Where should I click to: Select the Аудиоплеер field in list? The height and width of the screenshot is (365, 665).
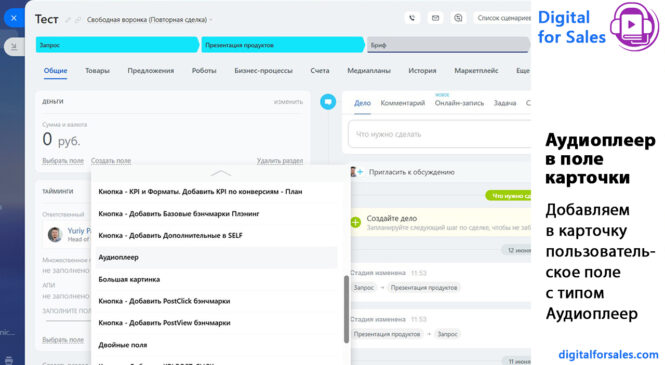[216, 257]
